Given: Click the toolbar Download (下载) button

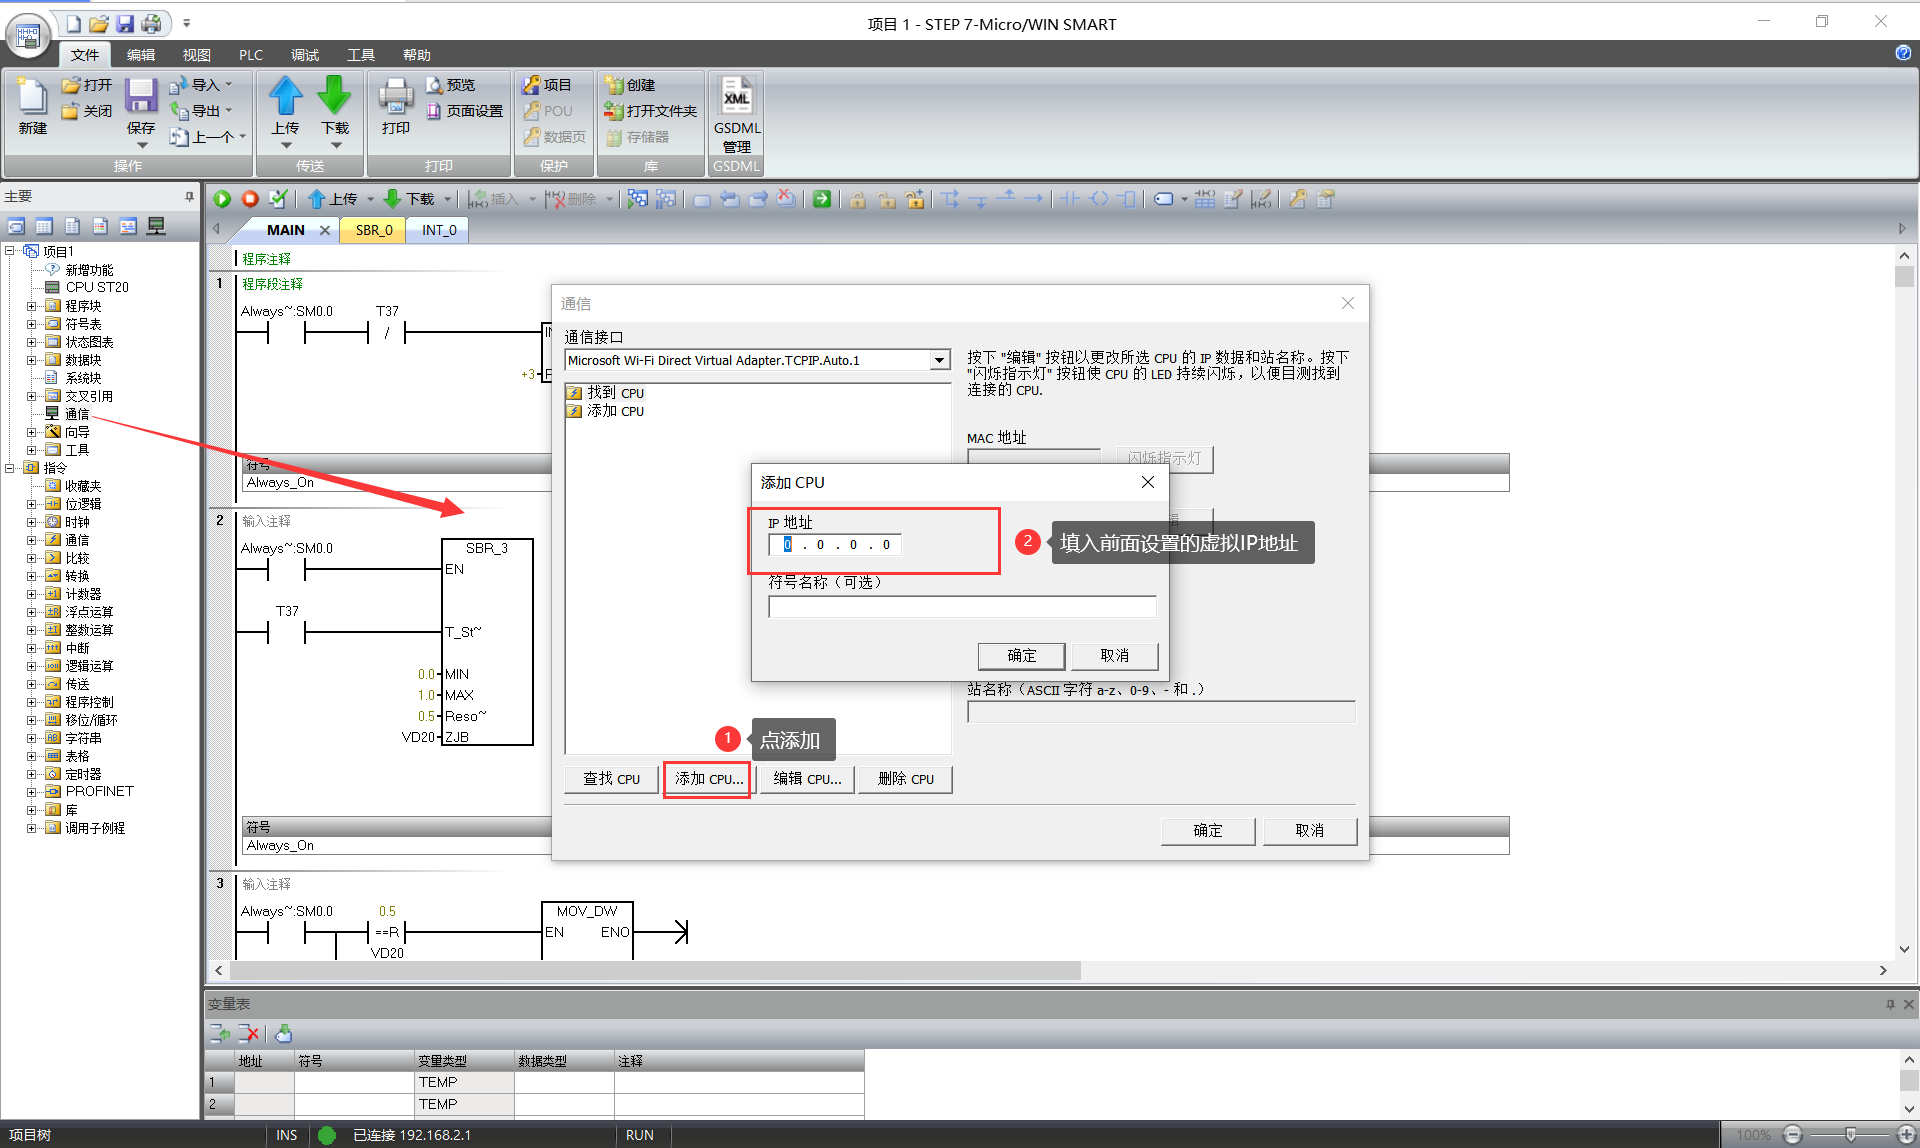Looking at the screenshot, I should point(410,199).
